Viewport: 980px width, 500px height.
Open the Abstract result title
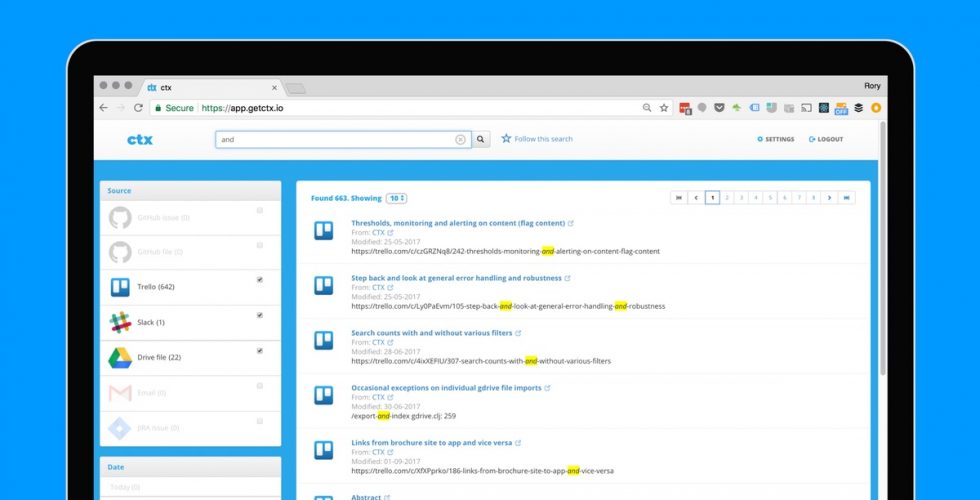pyautogui.click(x=366, y=497)
